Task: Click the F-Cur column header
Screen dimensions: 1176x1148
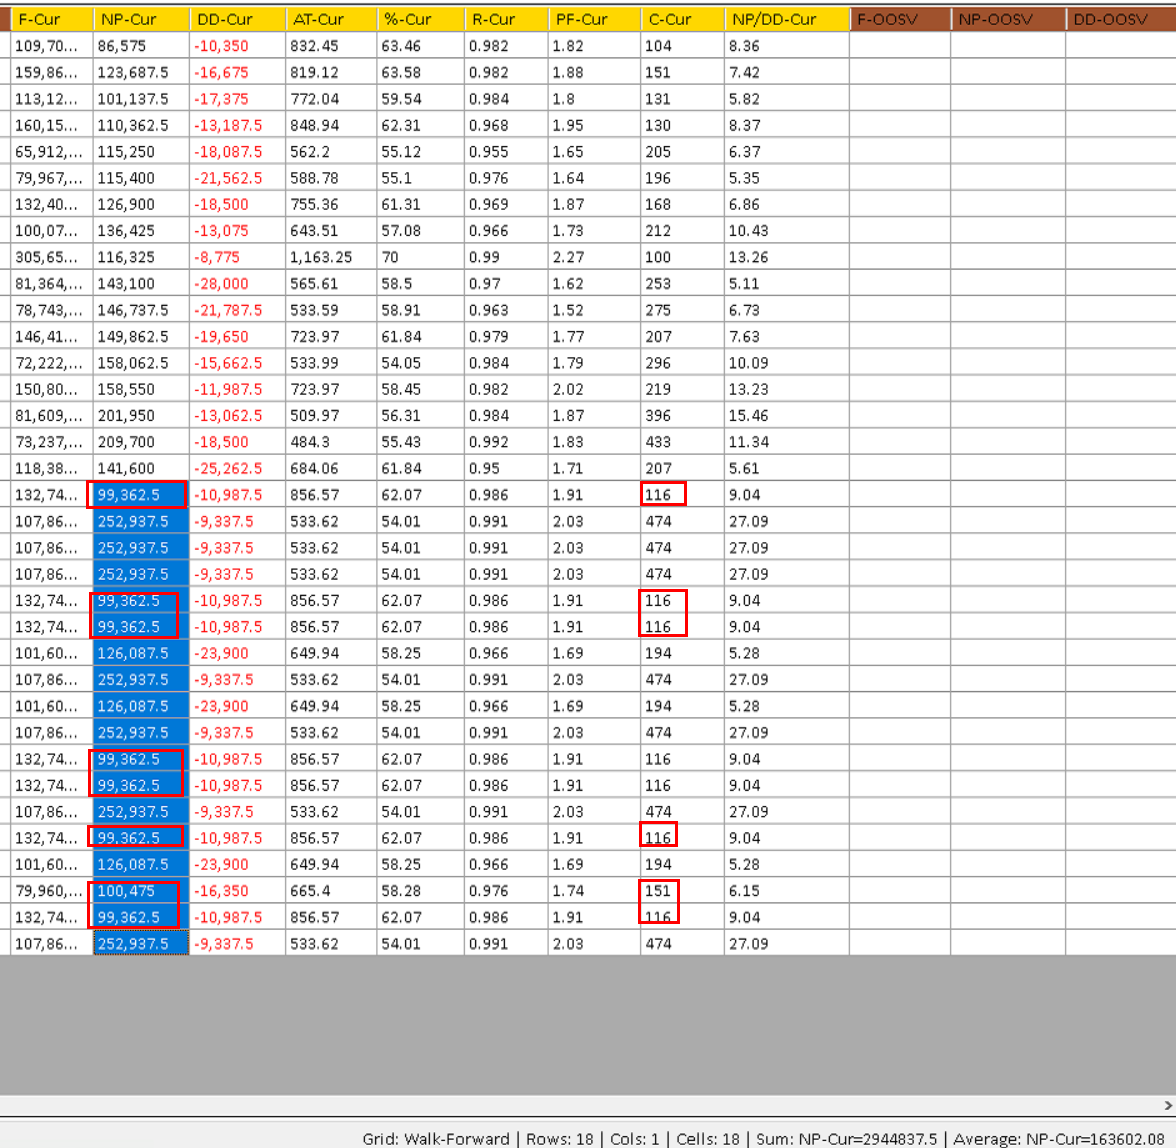Action: point(51,19)
